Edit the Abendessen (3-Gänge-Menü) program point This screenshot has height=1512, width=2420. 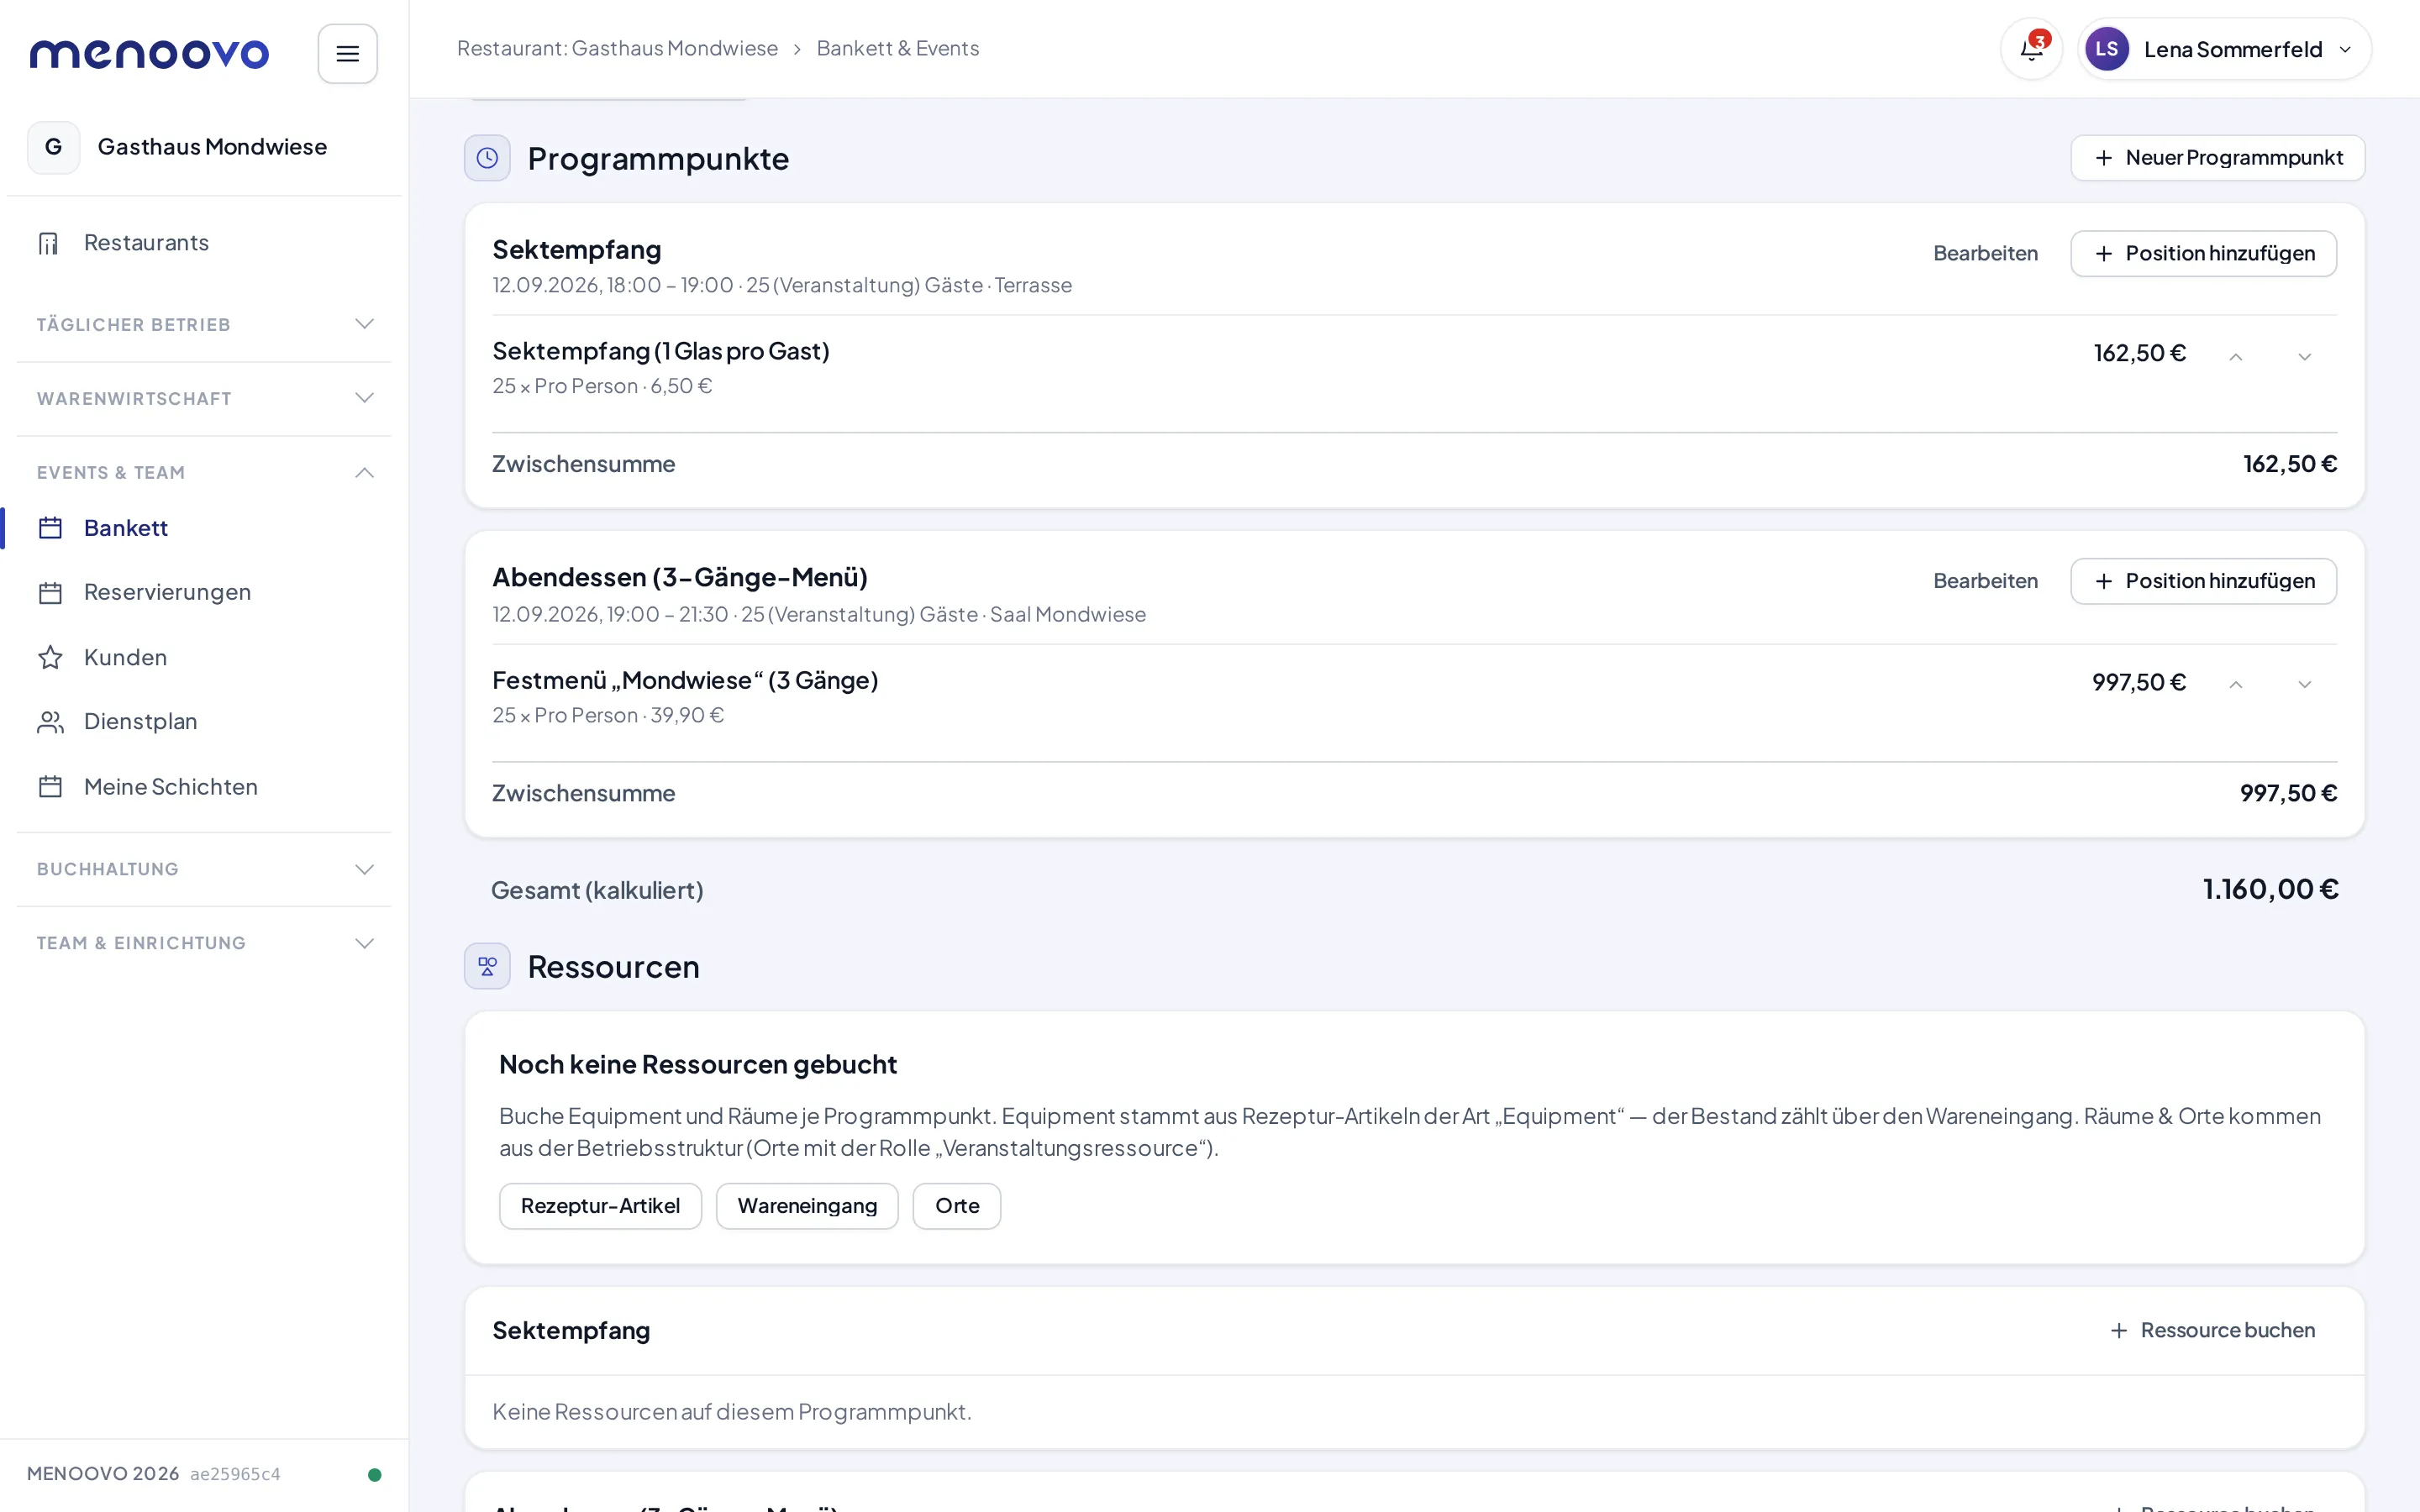click(1985, 581)
